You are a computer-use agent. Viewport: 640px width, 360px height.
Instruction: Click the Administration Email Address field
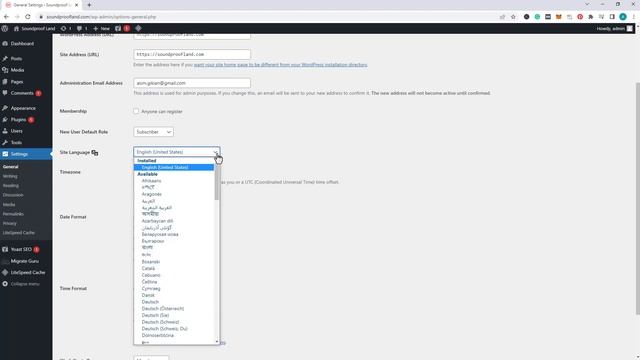coord(192,83)
